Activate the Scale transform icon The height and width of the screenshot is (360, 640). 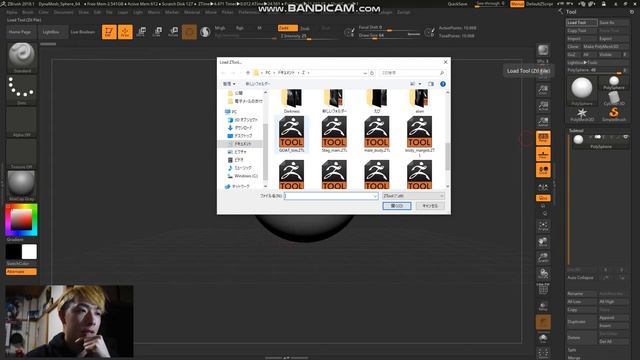click(157, 32)
